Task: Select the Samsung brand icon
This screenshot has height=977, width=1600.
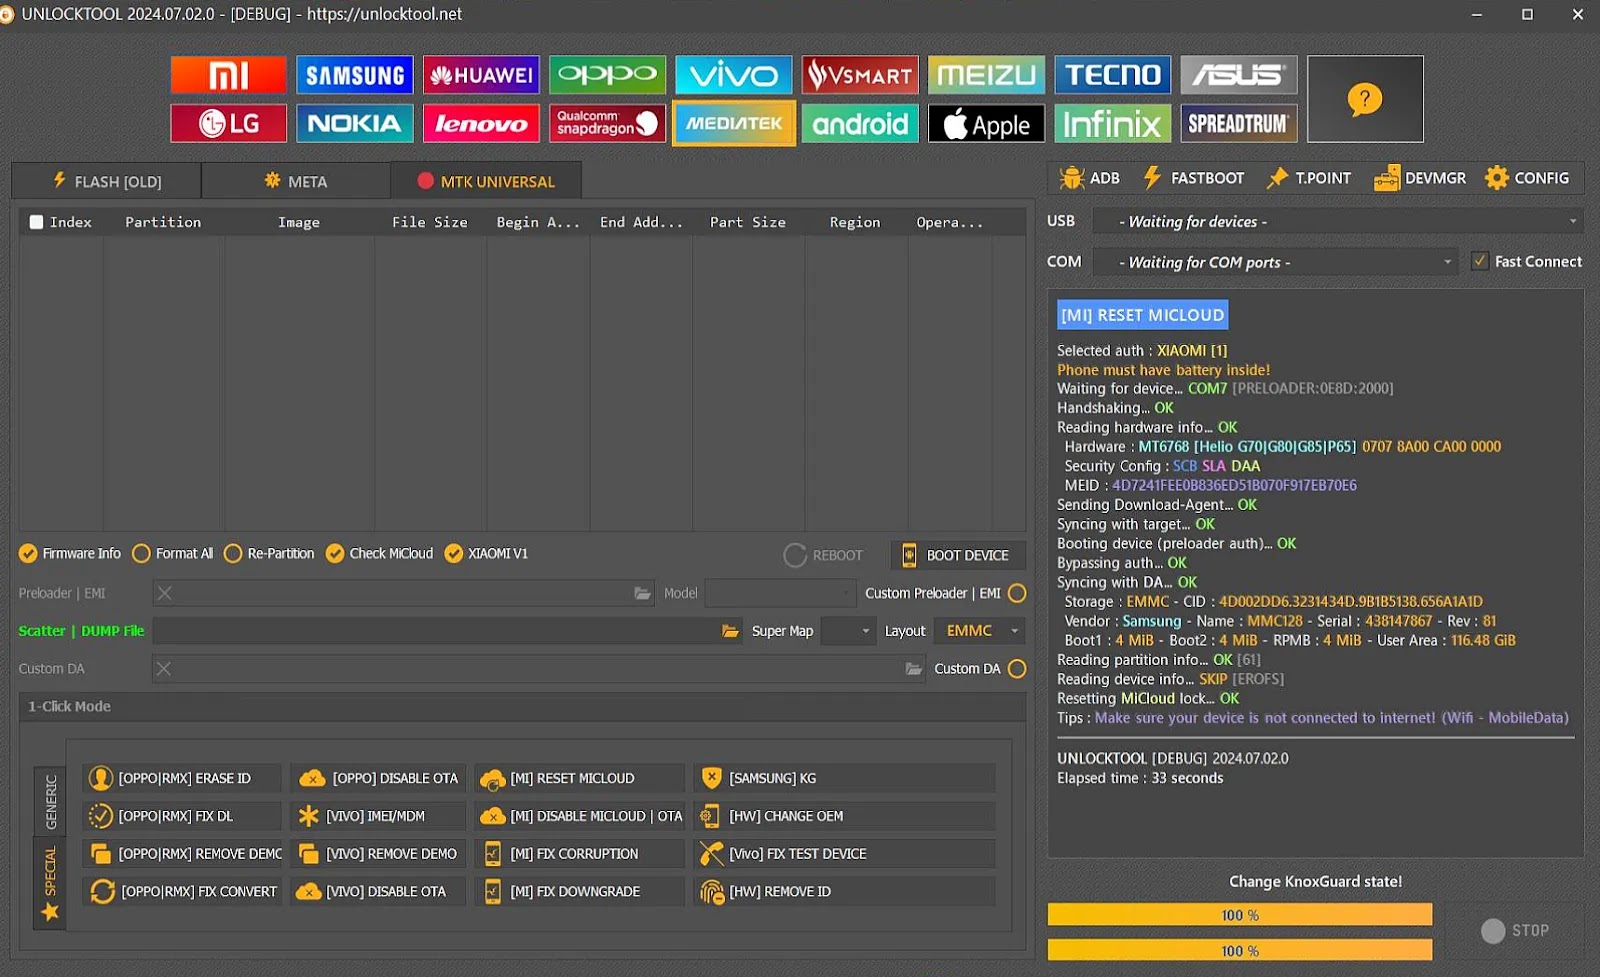Action: click(355, 75)
